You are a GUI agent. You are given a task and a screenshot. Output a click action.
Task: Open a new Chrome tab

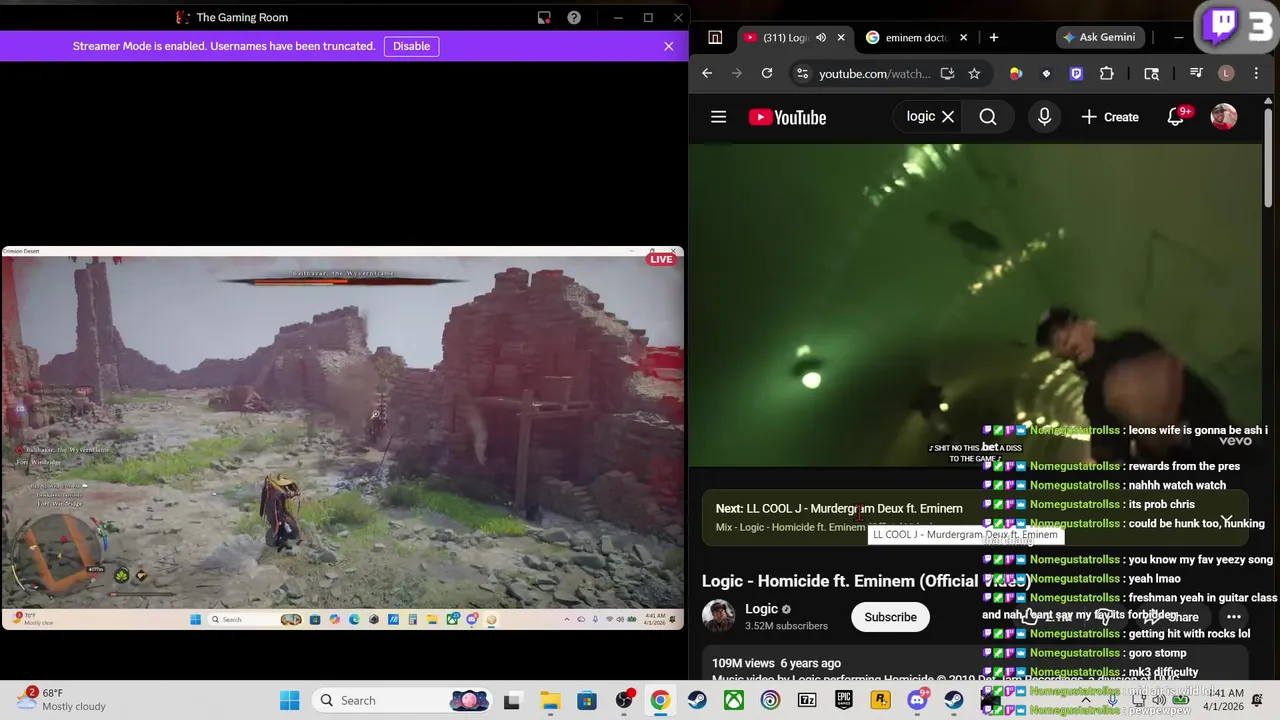[x=994, y=38]
